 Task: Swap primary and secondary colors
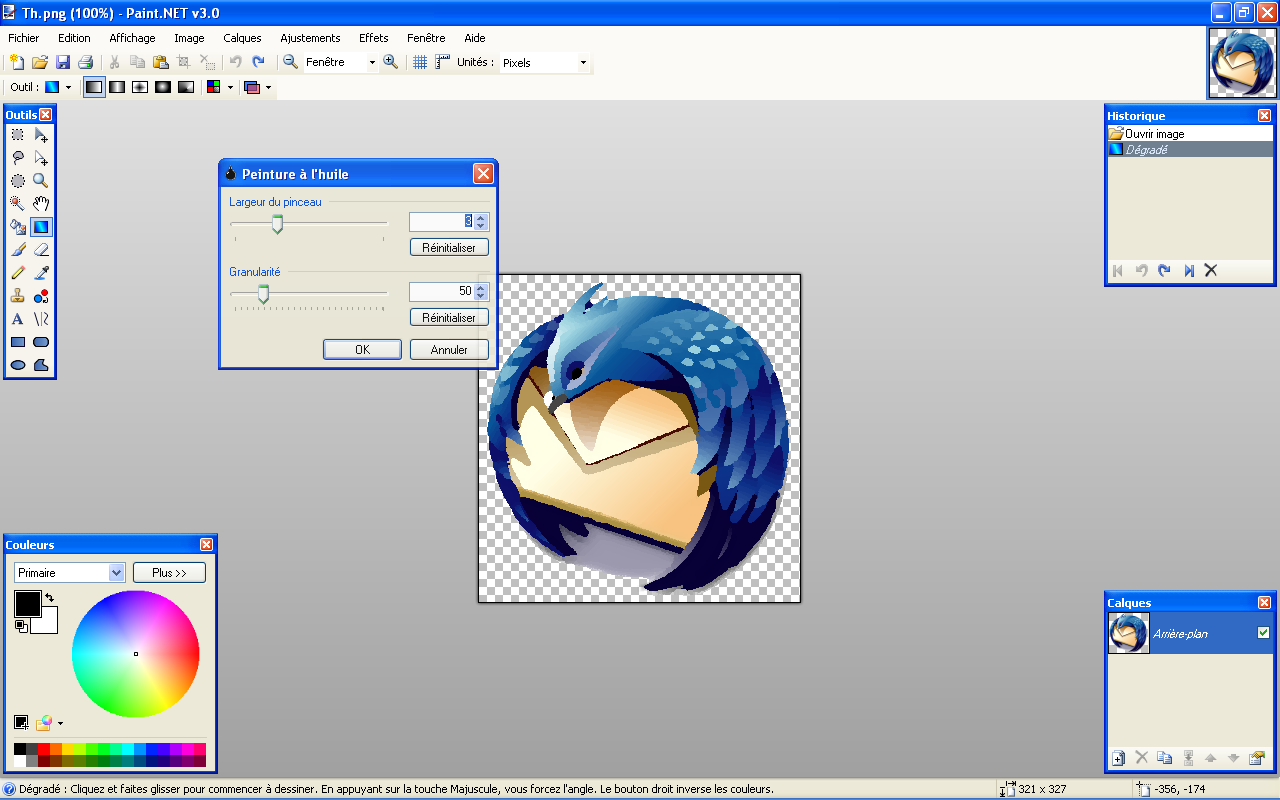(x=49, y=597)
